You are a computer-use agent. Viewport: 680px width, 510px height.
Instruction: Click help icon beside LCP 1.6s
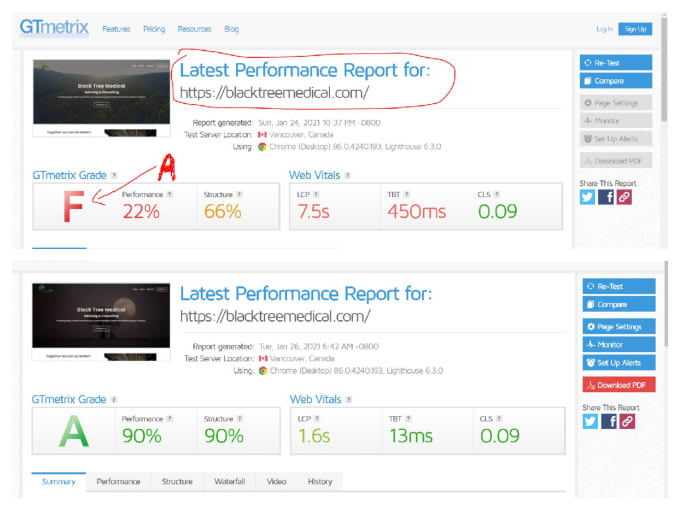pos(317,418)
